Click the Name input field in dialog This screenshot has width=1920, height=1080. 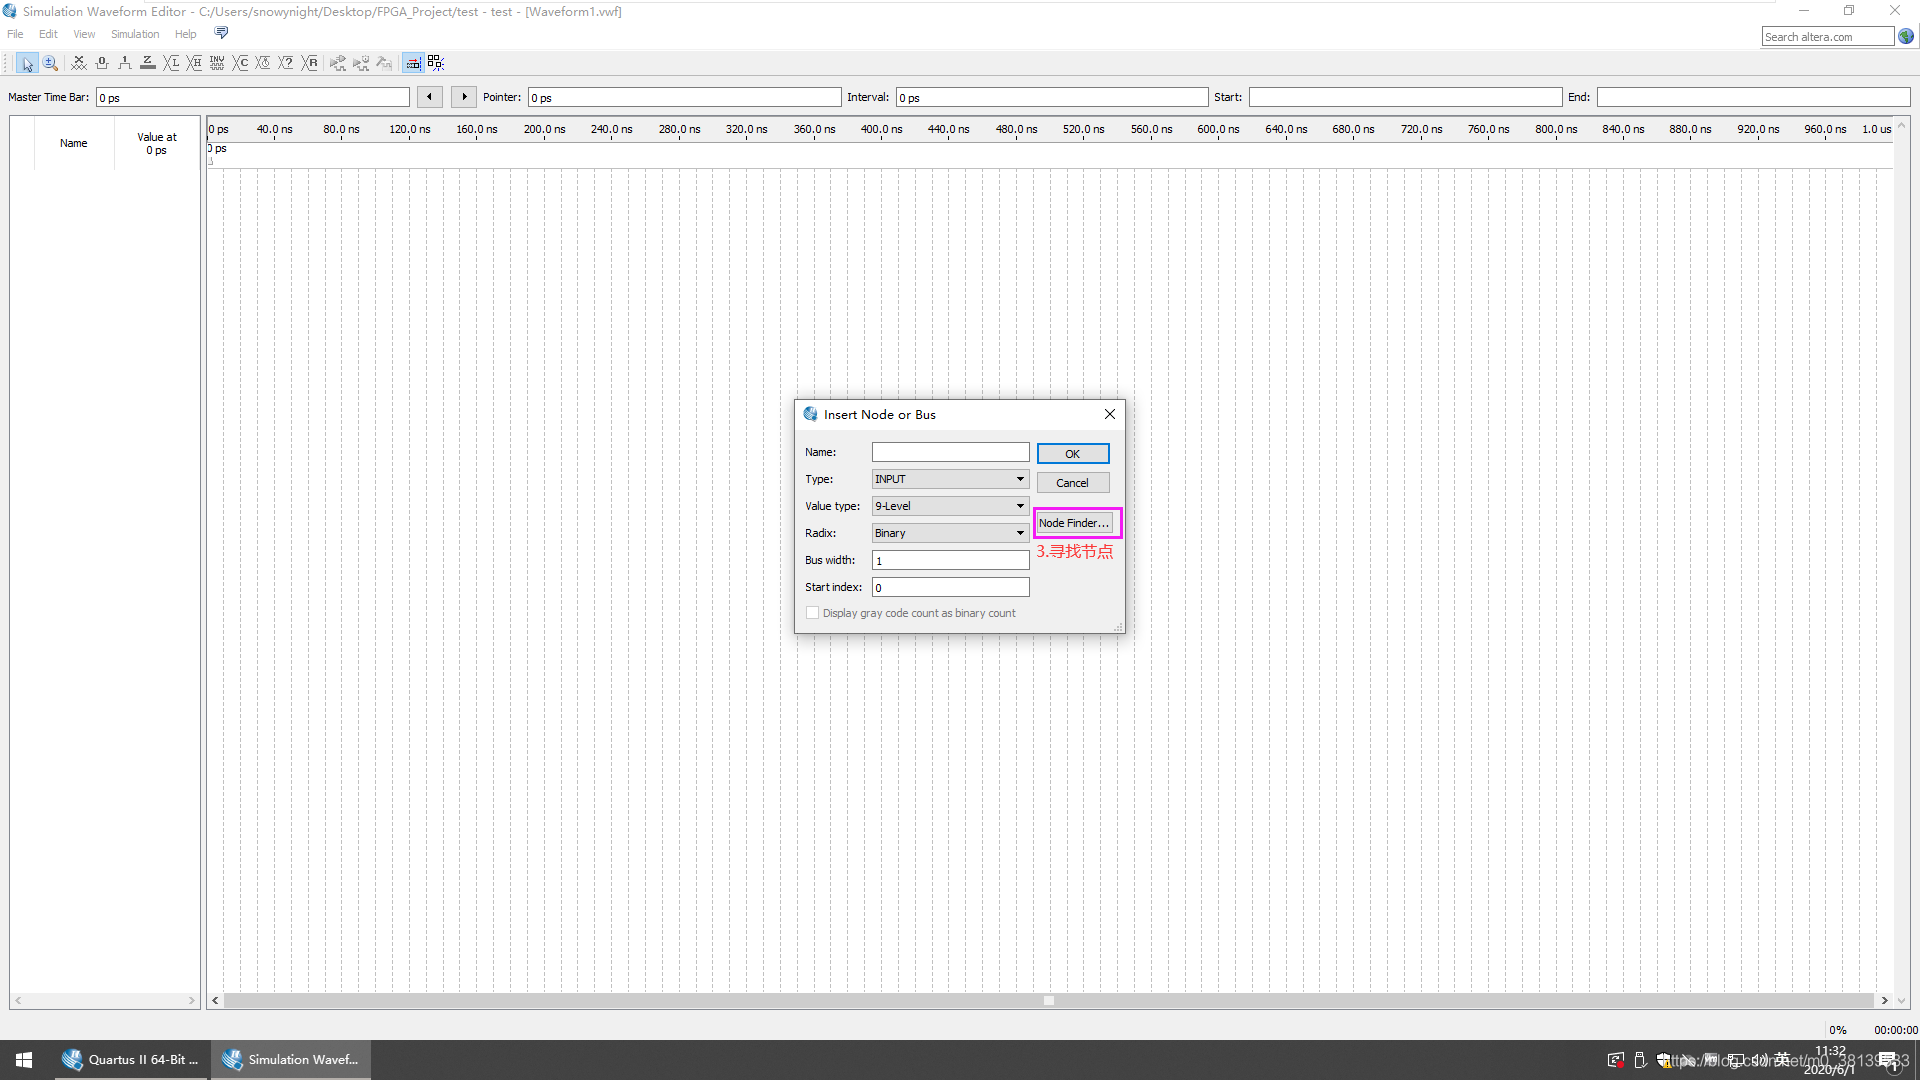(x=949, y=452)
